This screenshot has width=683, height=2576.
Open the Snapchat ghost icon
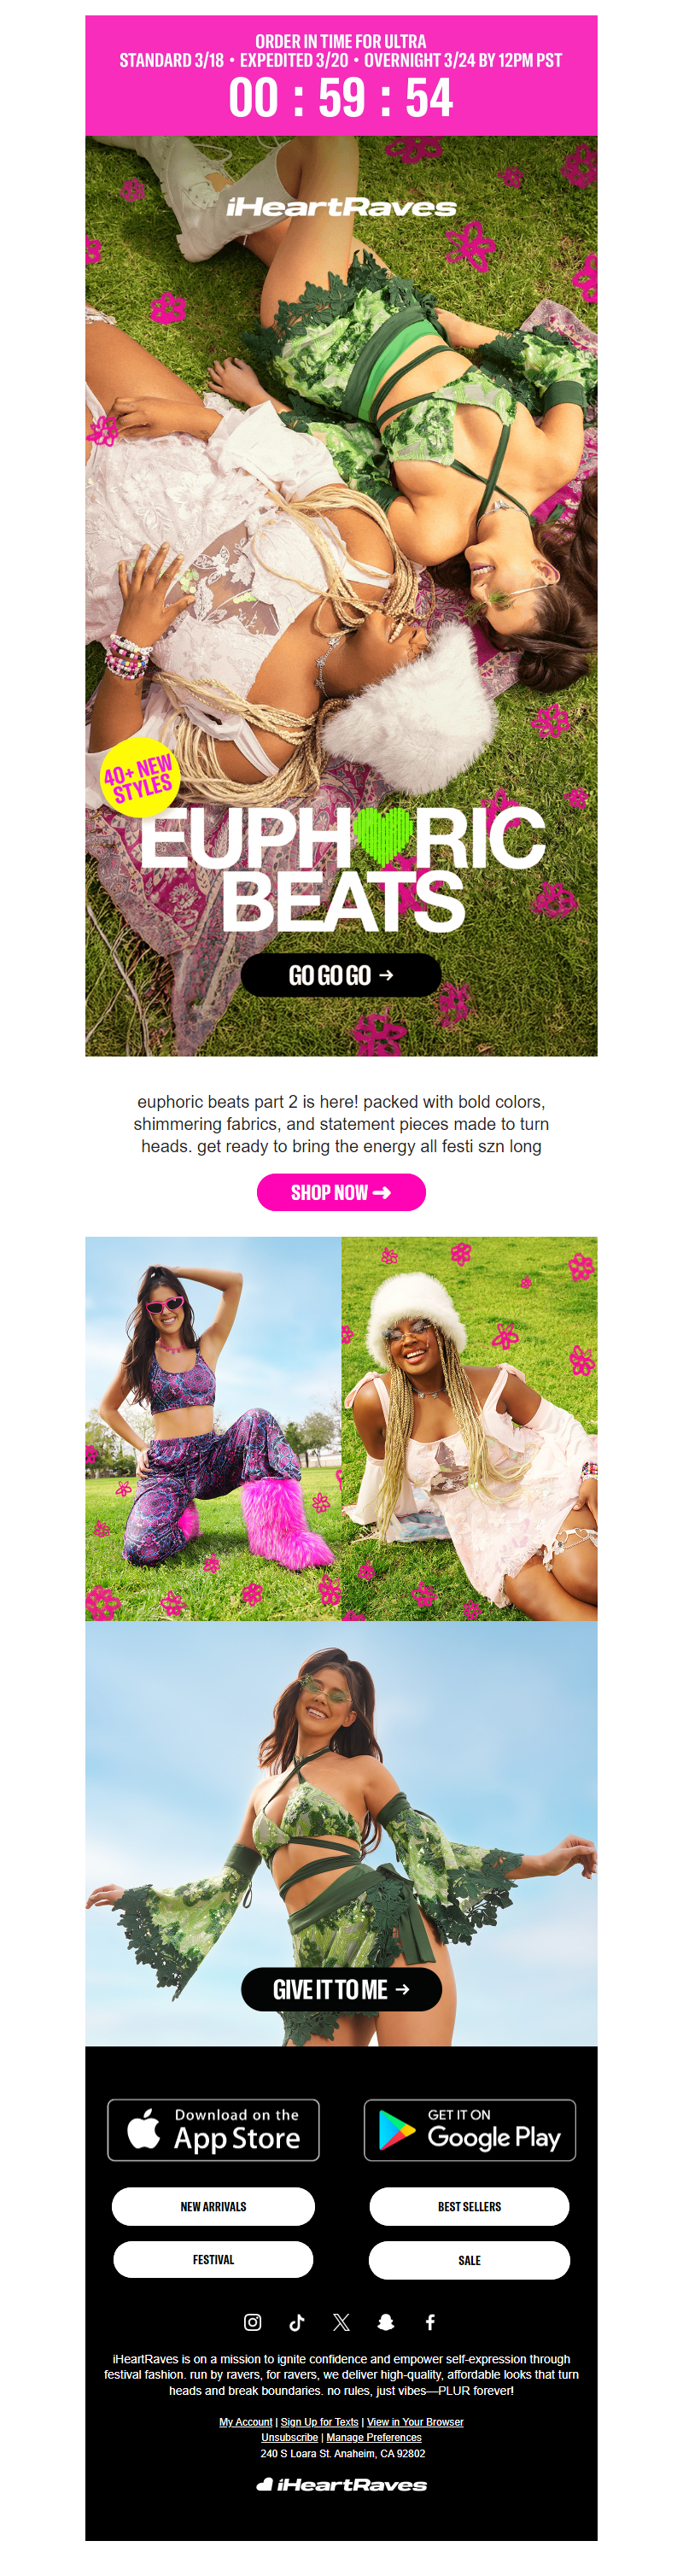tap(386, 2321)
